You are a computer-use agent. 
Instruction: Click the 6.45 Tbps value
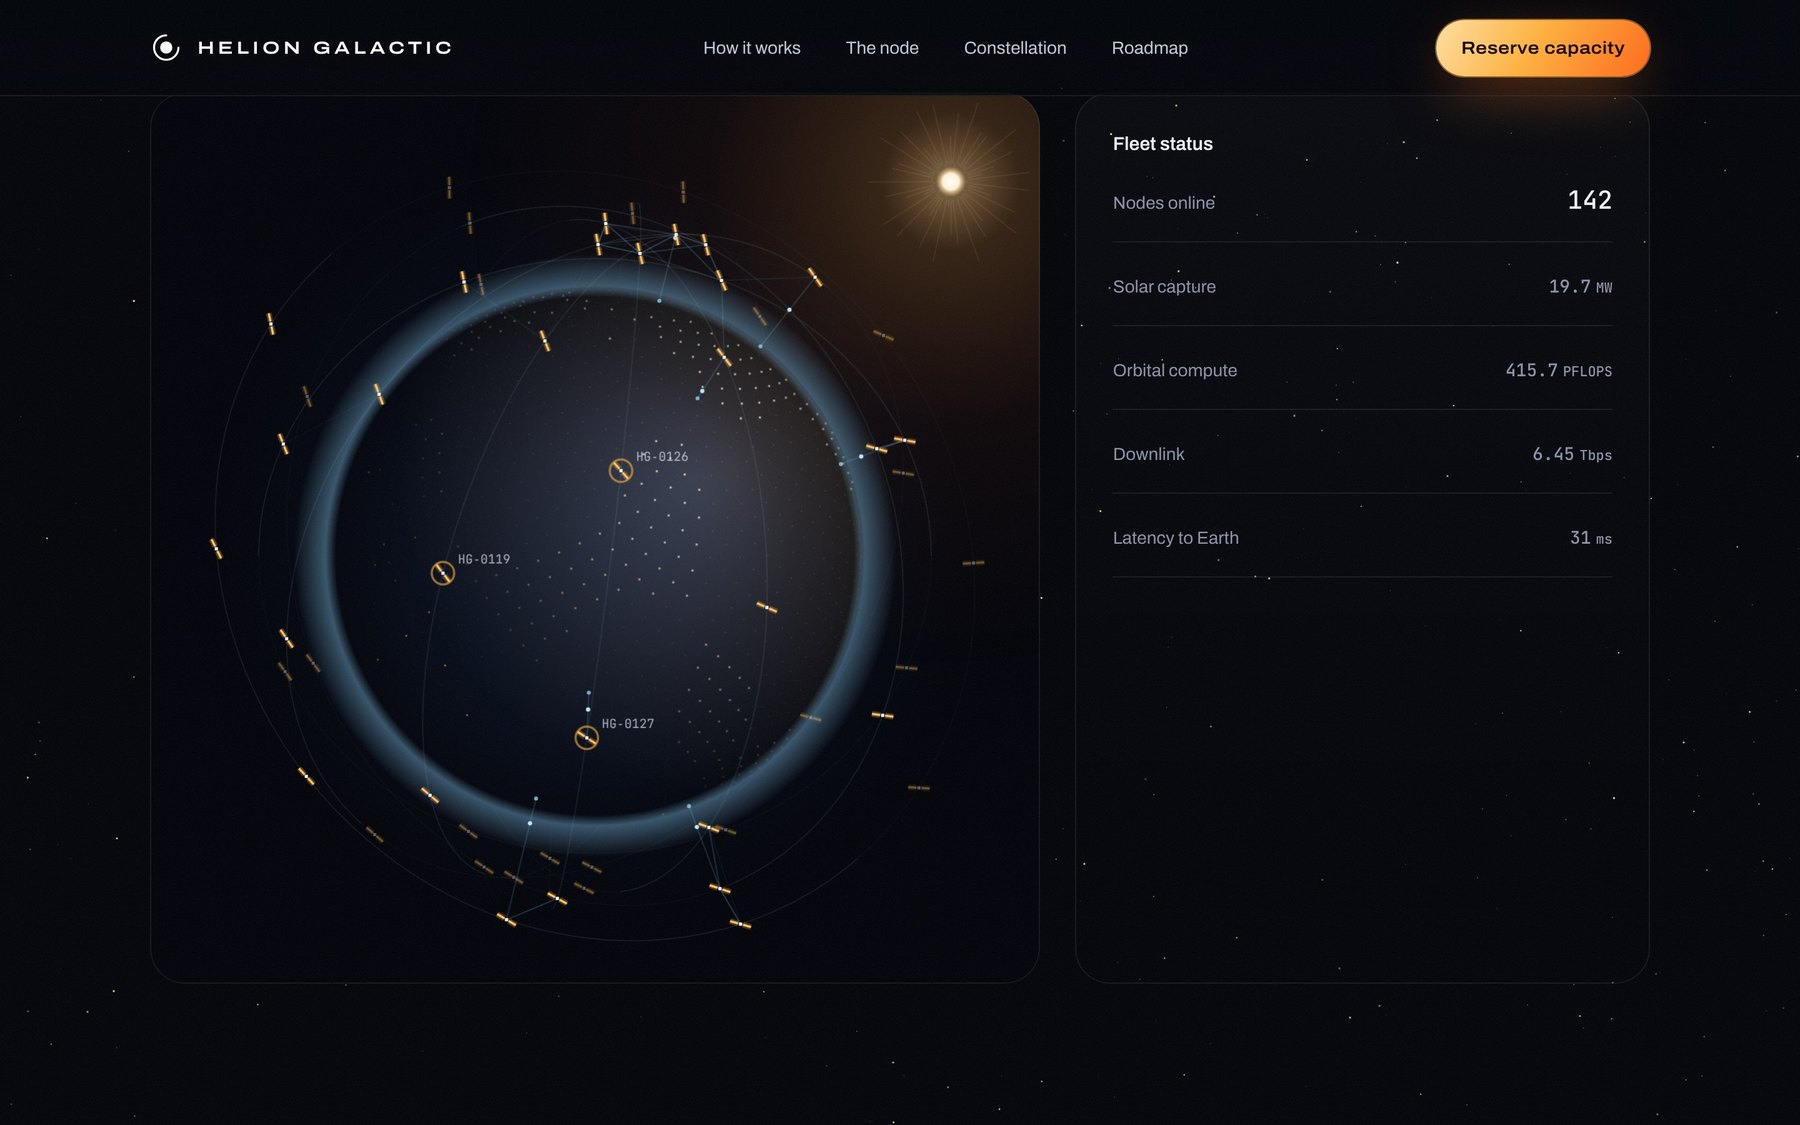(1572, 455)
